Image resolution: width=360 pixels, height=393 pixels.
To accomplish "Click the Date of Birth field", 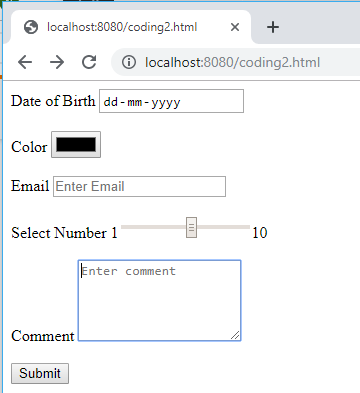I will click(x=171, y=101).
